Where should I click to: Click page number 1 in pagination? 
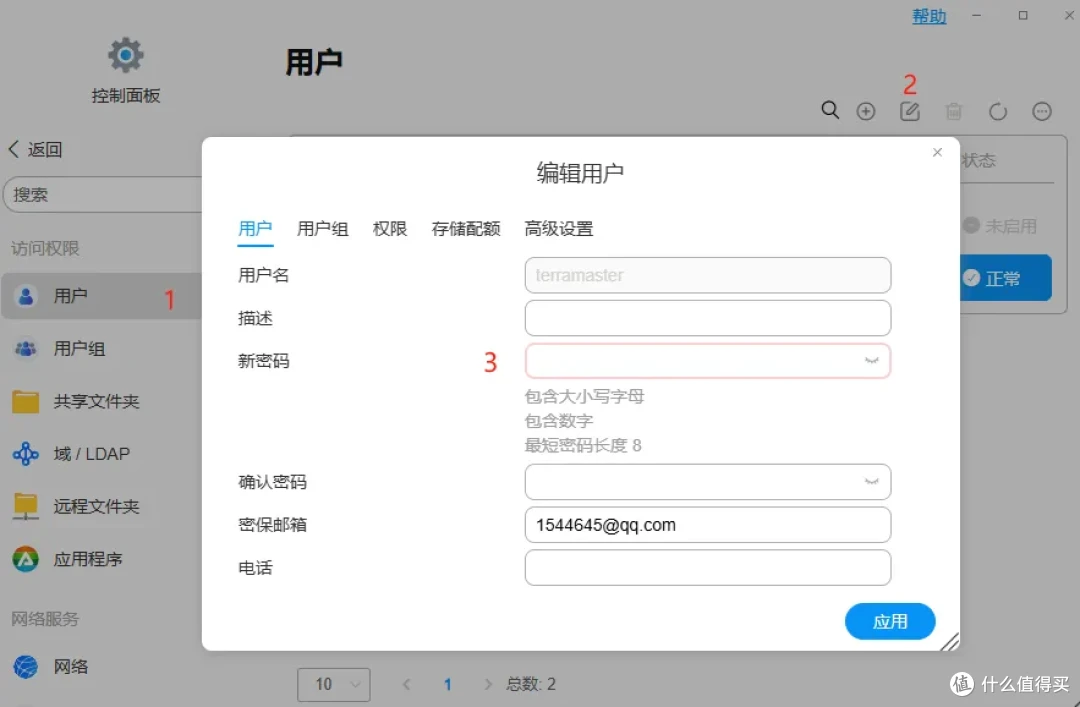448,684
